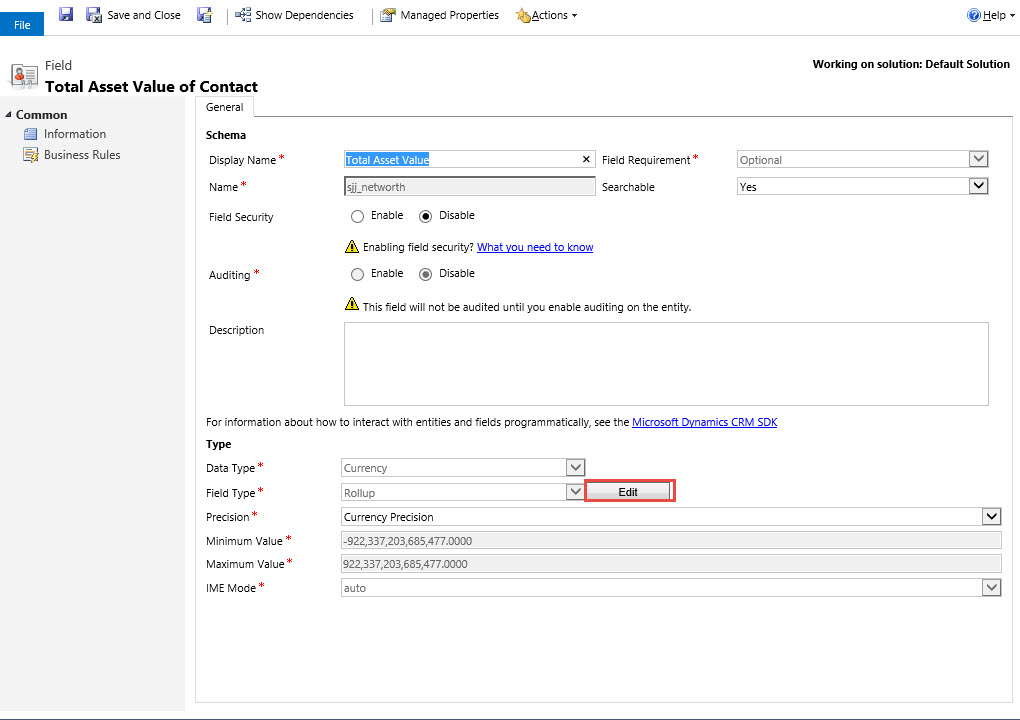Open the IME Mode dropdown
This screenshot has width=1020, height=720.
991,588
